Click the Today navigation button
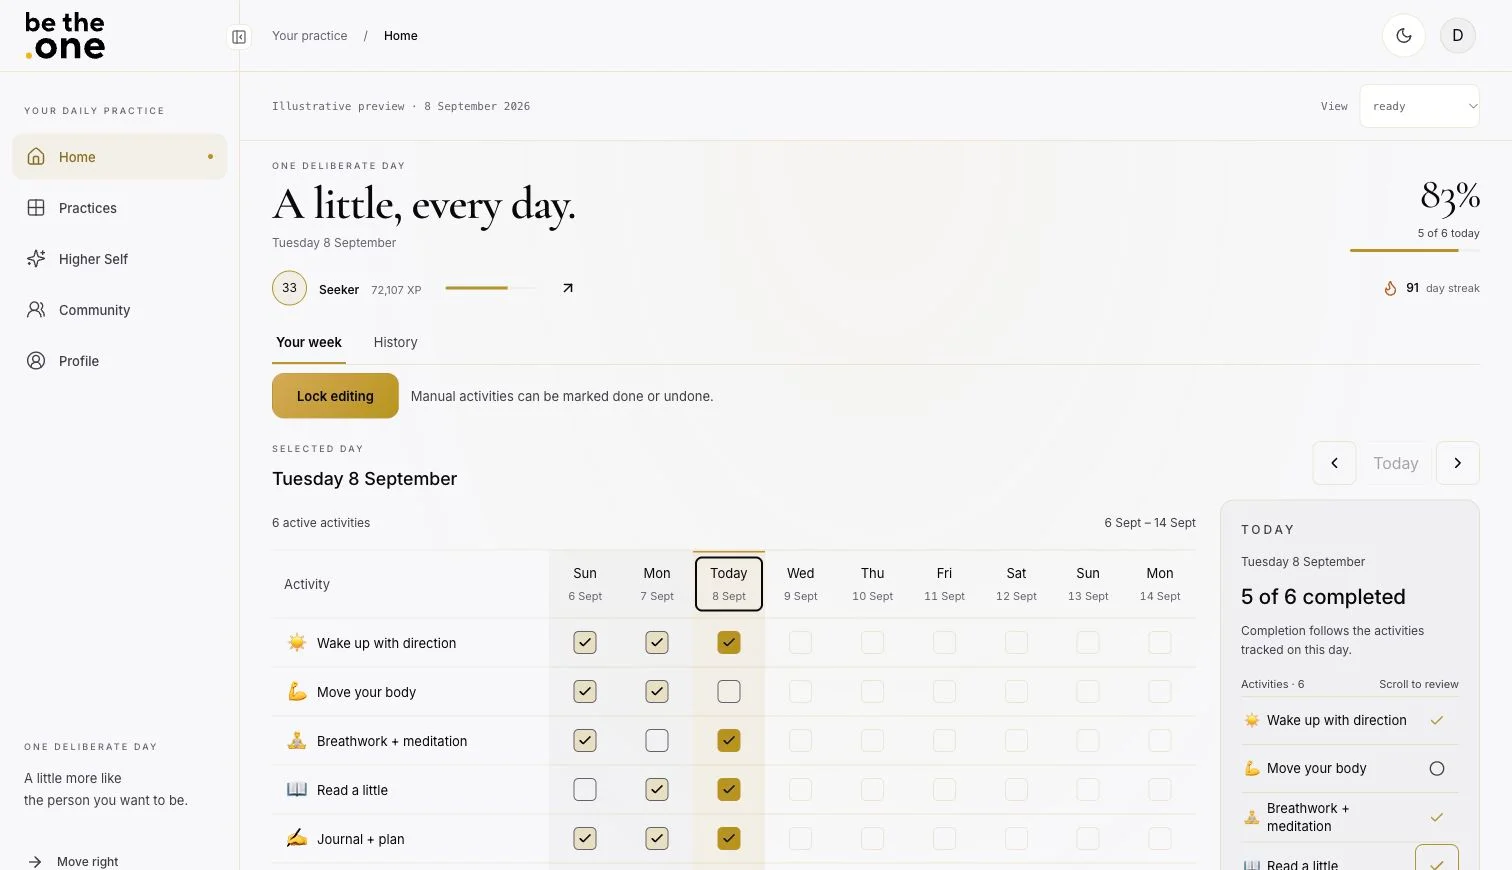Viewport: 1512px width, 870px height. click(1396, 463)
